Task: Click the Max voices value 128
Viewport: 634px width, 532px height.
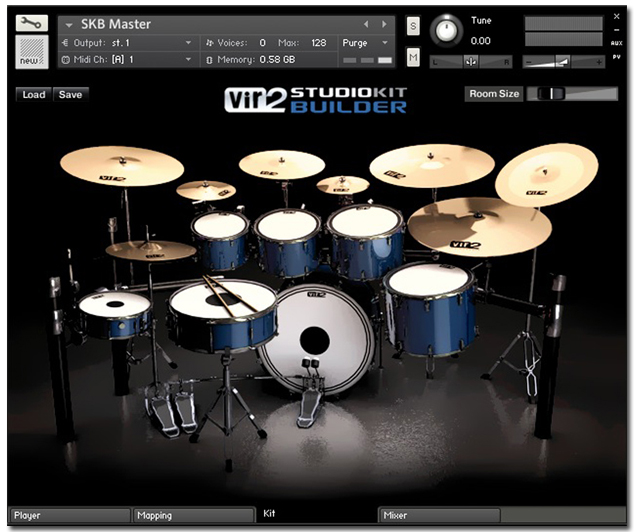Action: pos(319,43)
